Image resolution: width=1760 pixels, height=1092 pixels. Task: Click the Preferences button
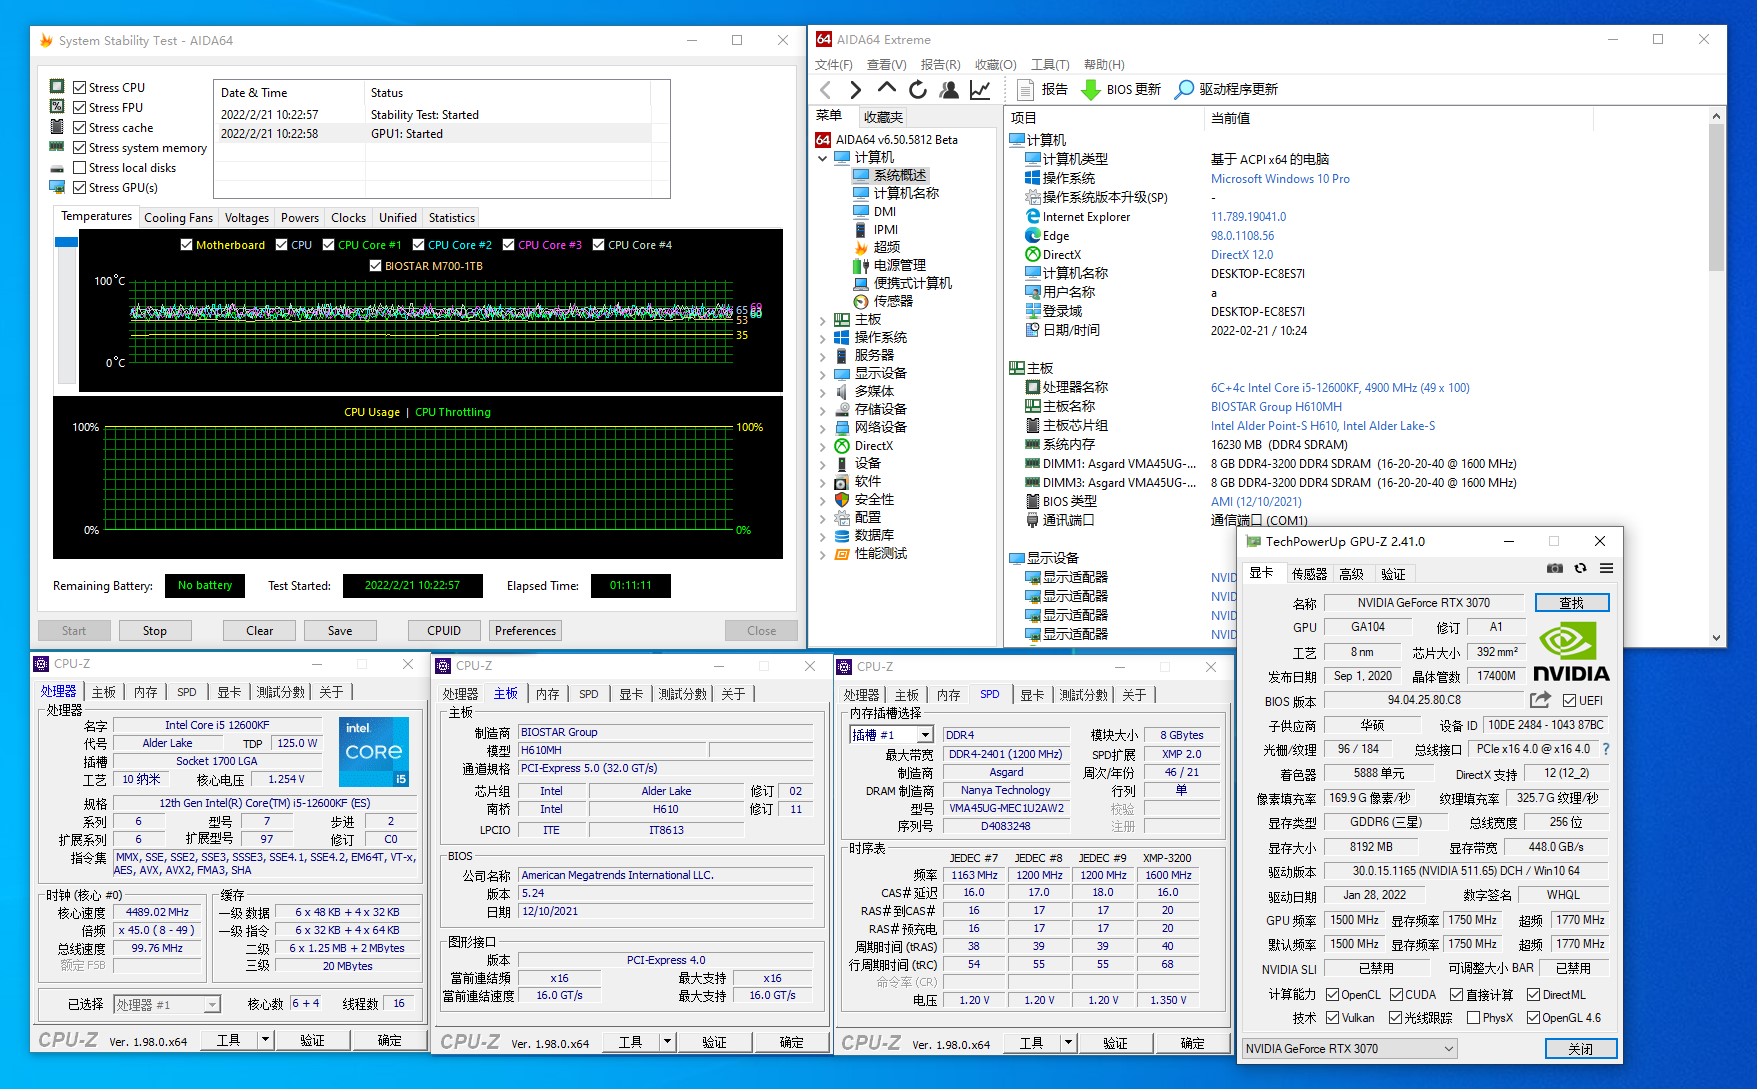(525, 630)
